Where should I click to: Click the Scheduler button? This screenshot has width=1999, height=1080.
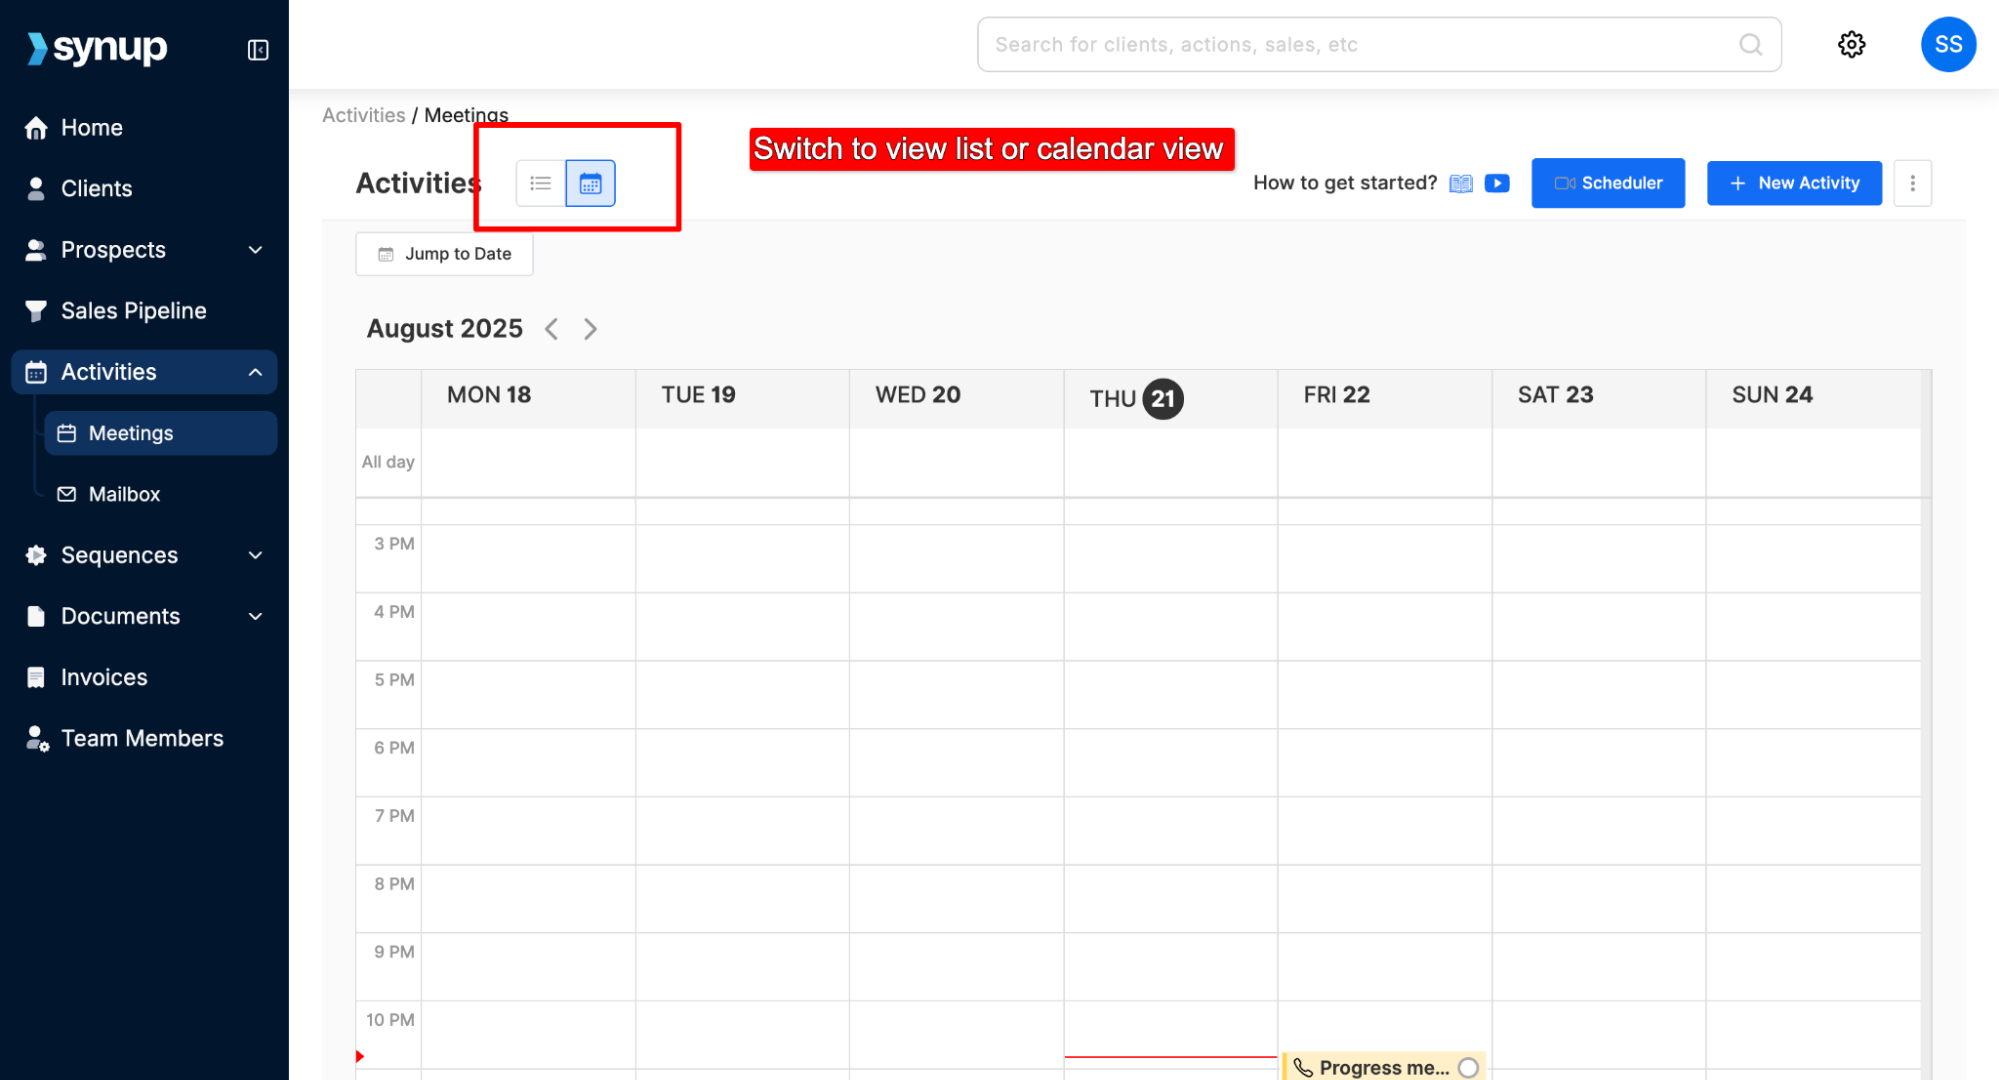(x=1607, y=183)
